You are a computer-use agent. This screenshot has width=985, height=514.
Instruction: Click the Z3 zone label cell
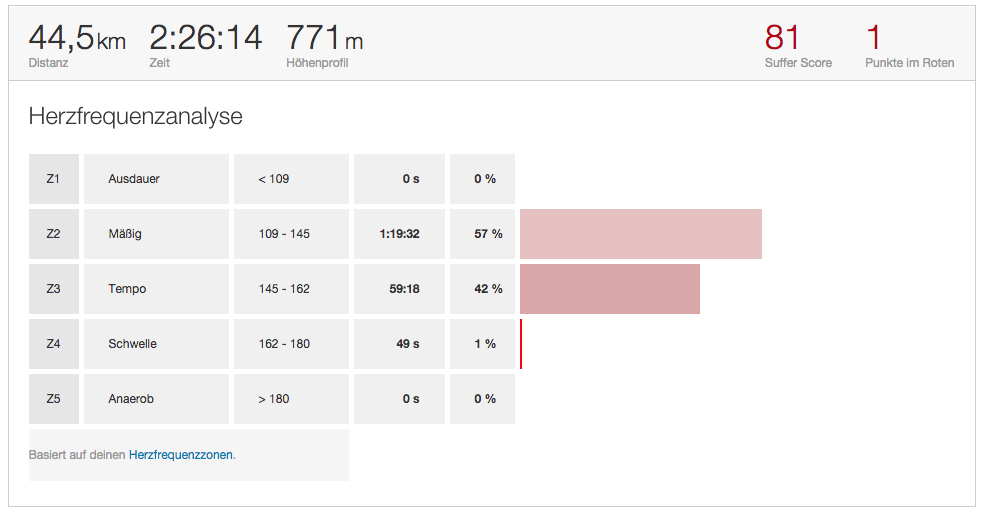pyautogui.click(x=54, y=289)
